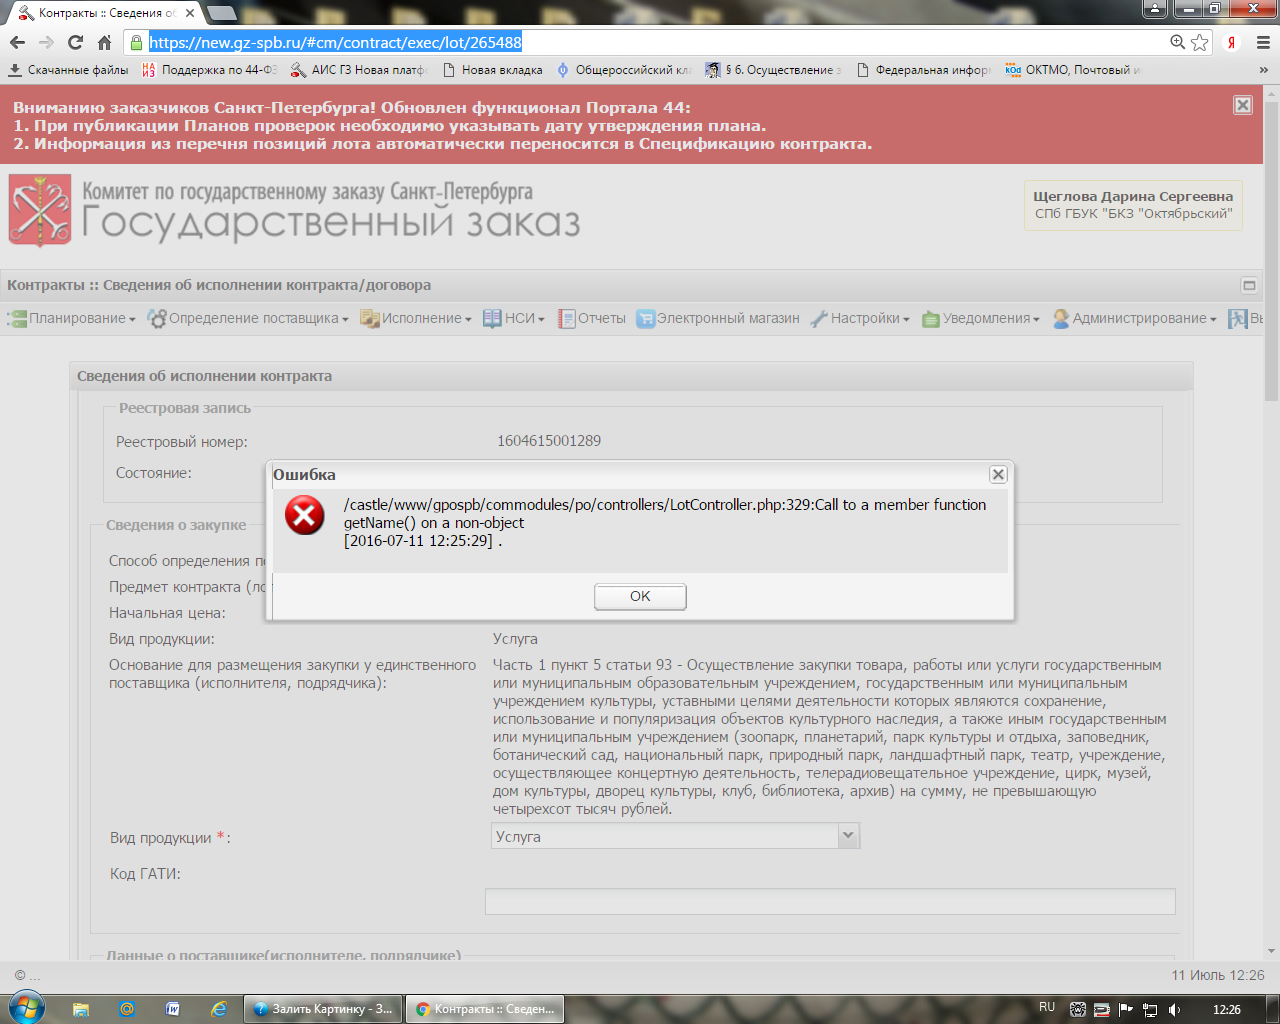Click the user box Щеглова Дарина Сергеевна

tap(1133, 205)
